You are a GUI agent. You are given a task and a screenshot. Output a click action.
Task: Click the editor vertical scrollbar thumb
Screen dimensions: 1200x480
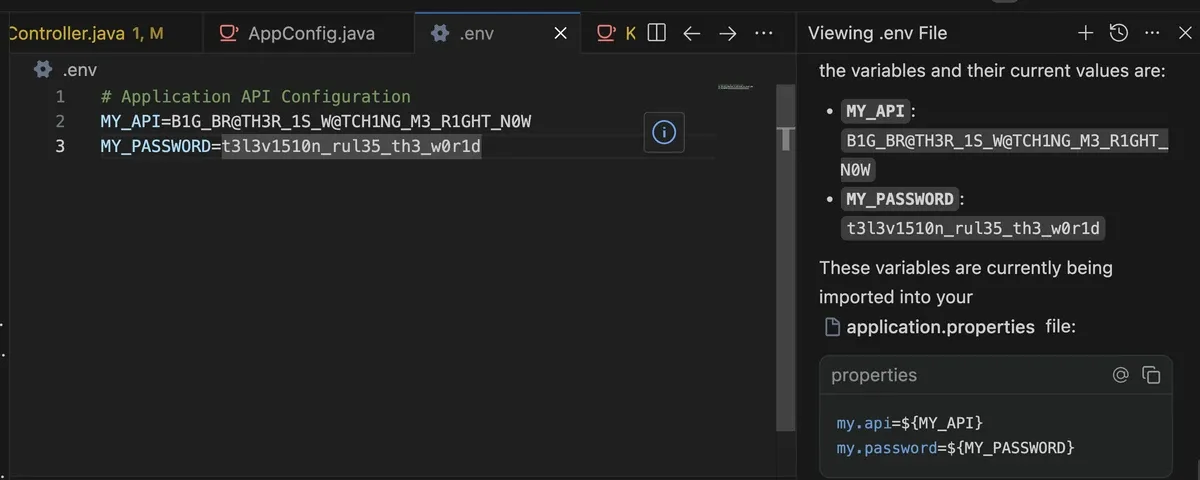(786, 138)
